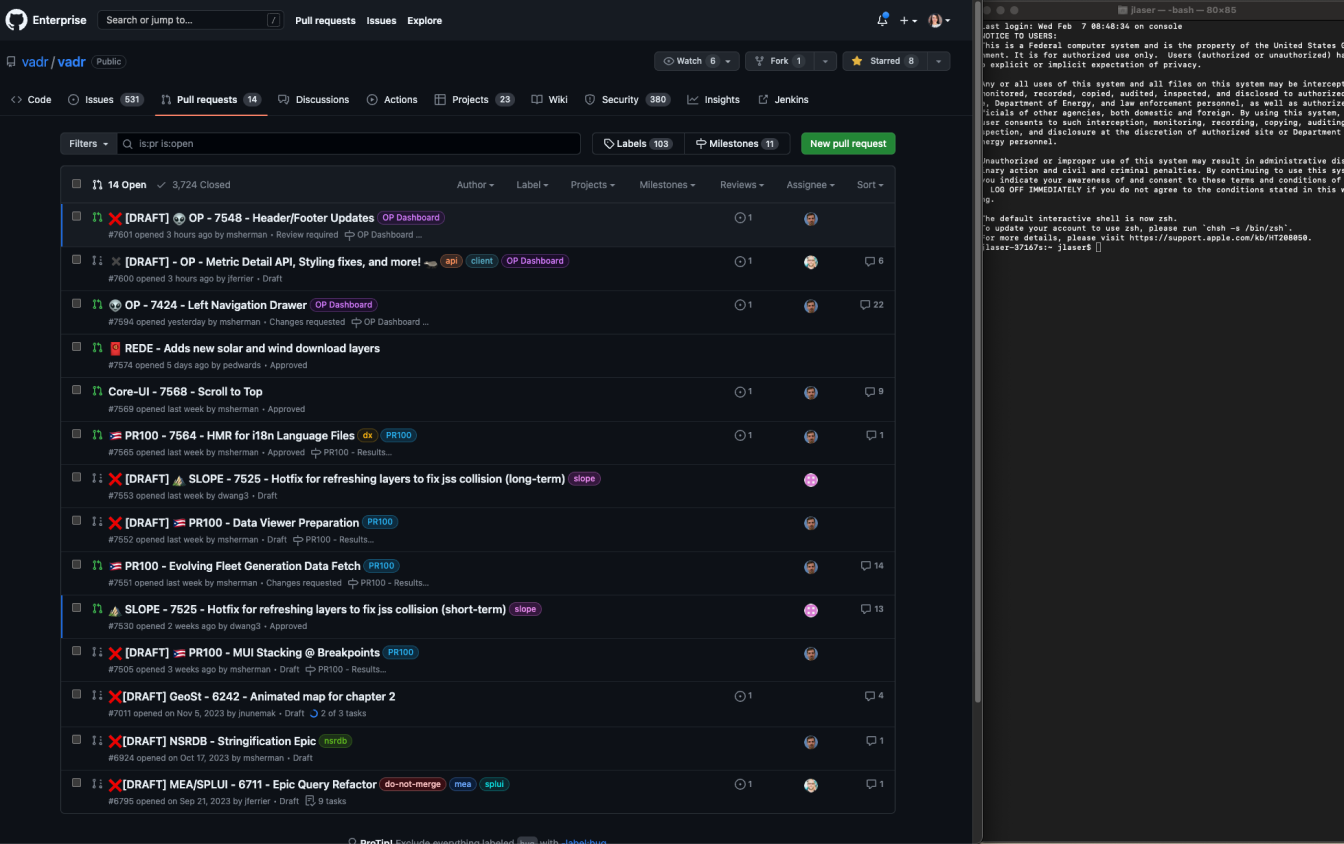
Task: Check the Data Viewer Preparation PR checkbox
Action: coord(77,521)
